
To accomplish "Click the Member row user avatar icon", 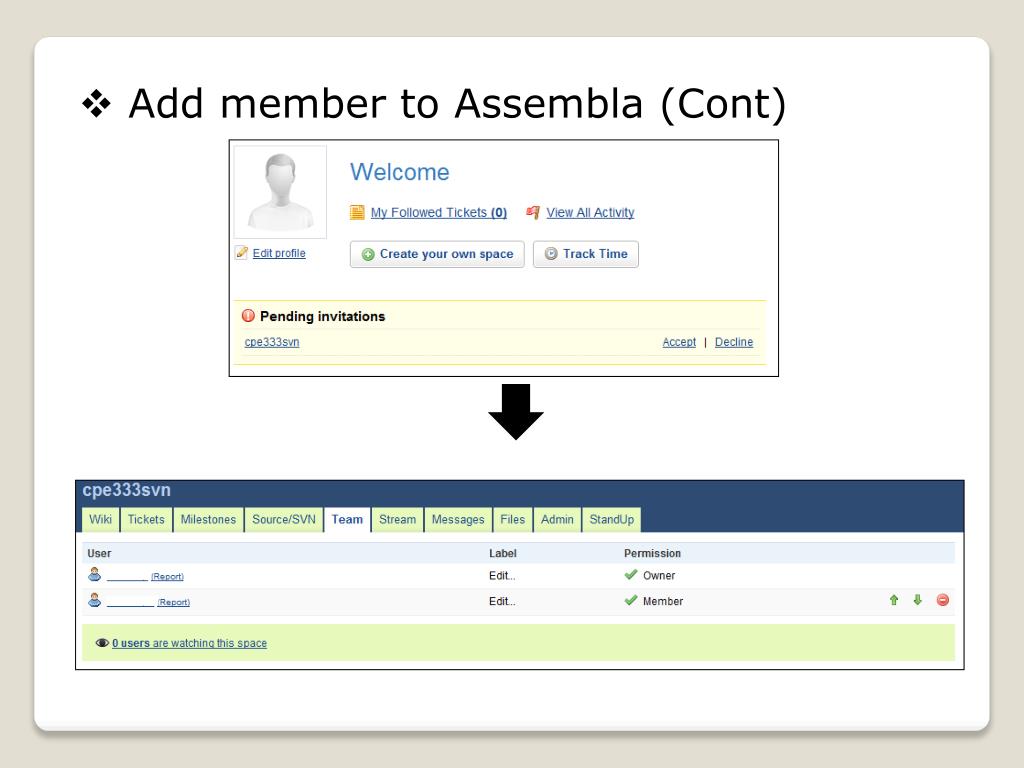I will click(x=95, y=600).
